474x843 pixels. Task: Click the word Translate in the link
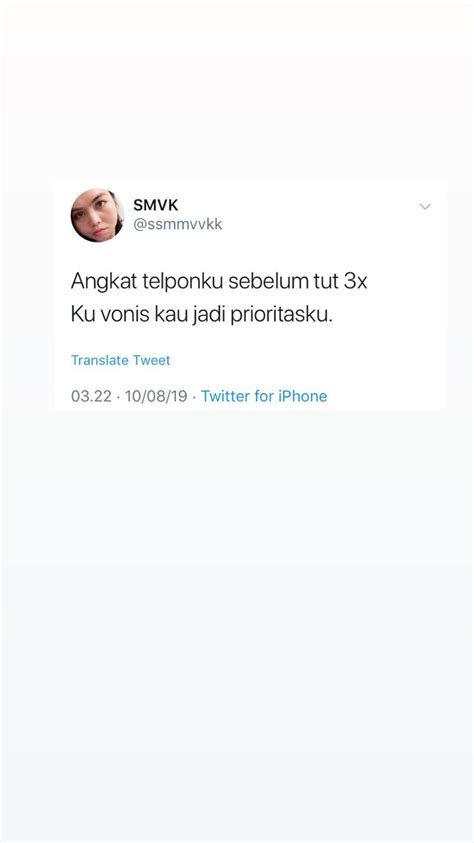[x=99, y=360]
